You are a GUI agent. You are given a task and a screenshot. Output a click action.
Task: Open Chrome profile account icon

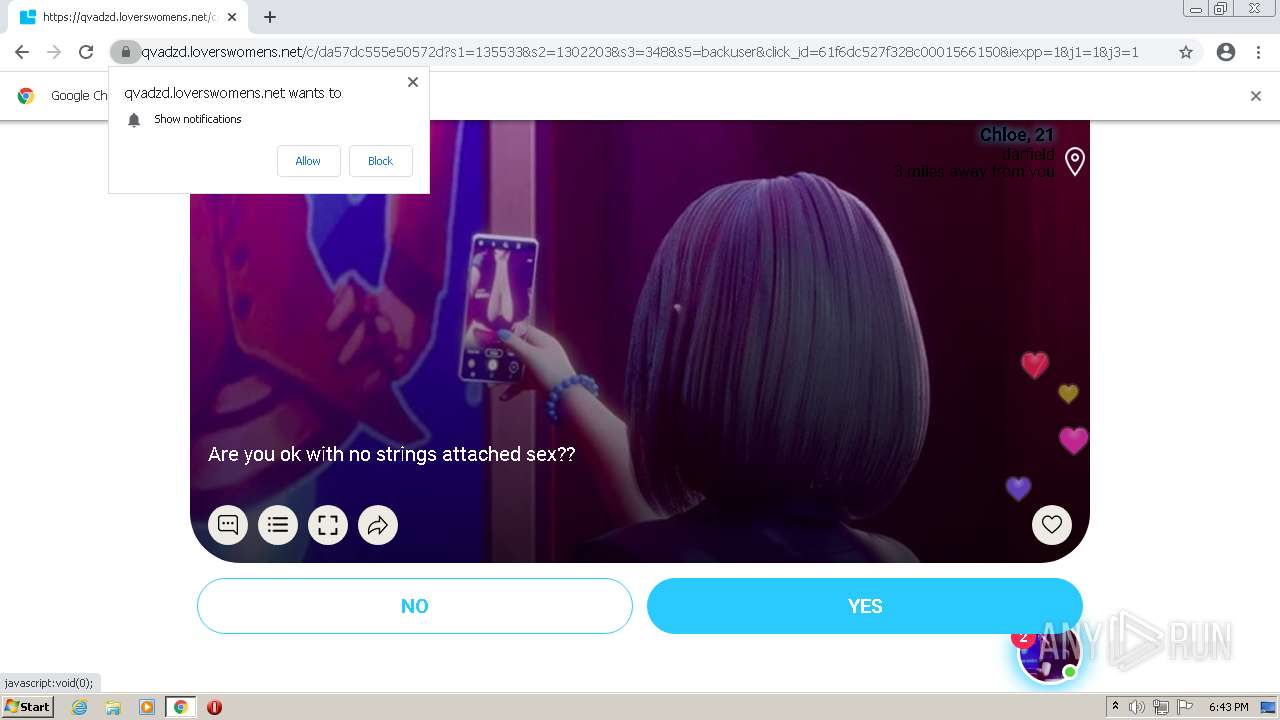pyautogui.click(x=1226, y=52)
